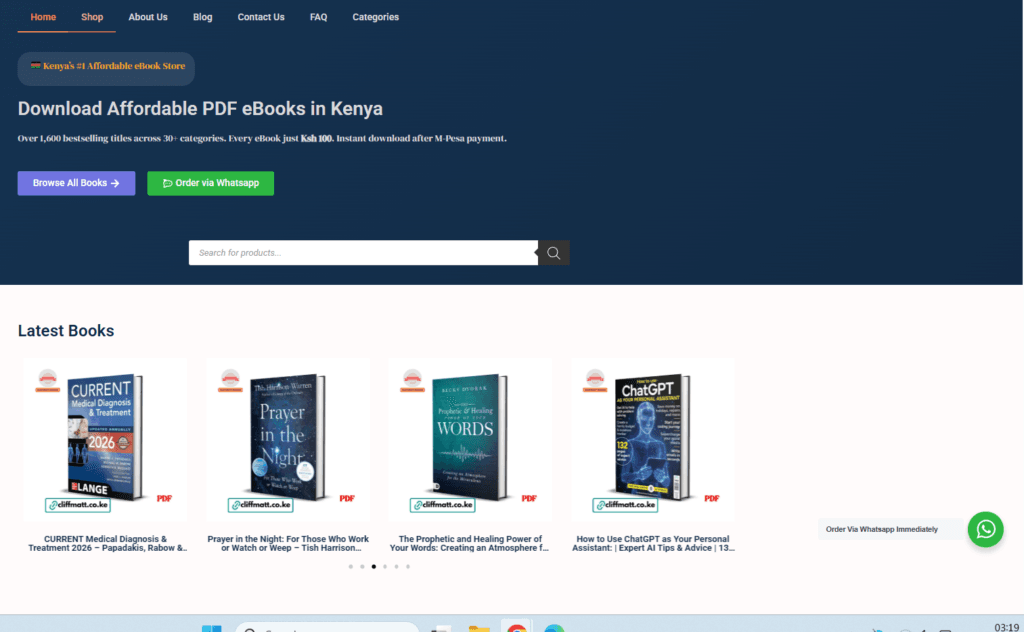Focus the Search for products field

pos(363,253)
